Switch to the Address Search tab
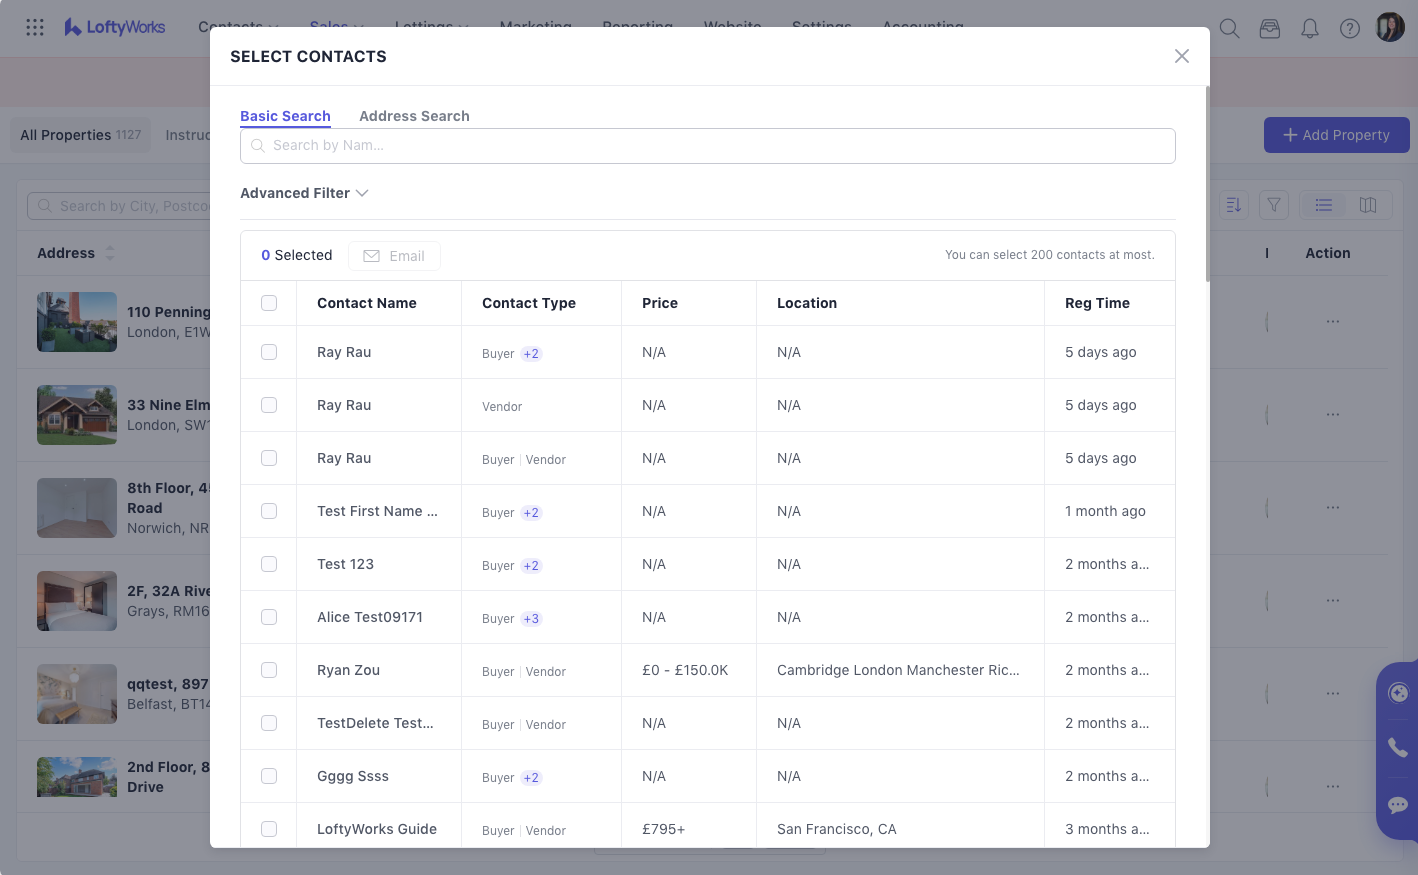Image resolution: width=1418 pixels, height=875 pixels. pos(414,116)
